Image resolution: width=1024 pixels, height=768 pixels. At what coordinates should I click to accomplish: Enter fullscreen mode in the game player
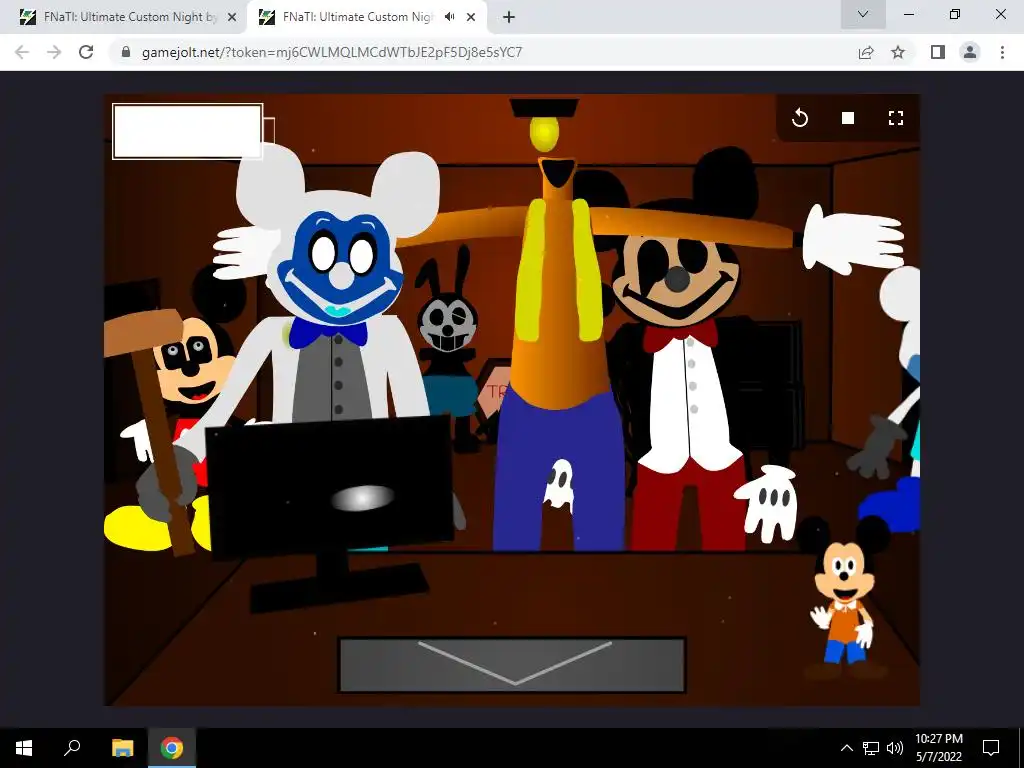pyautogui.click(x=896, y=118)
